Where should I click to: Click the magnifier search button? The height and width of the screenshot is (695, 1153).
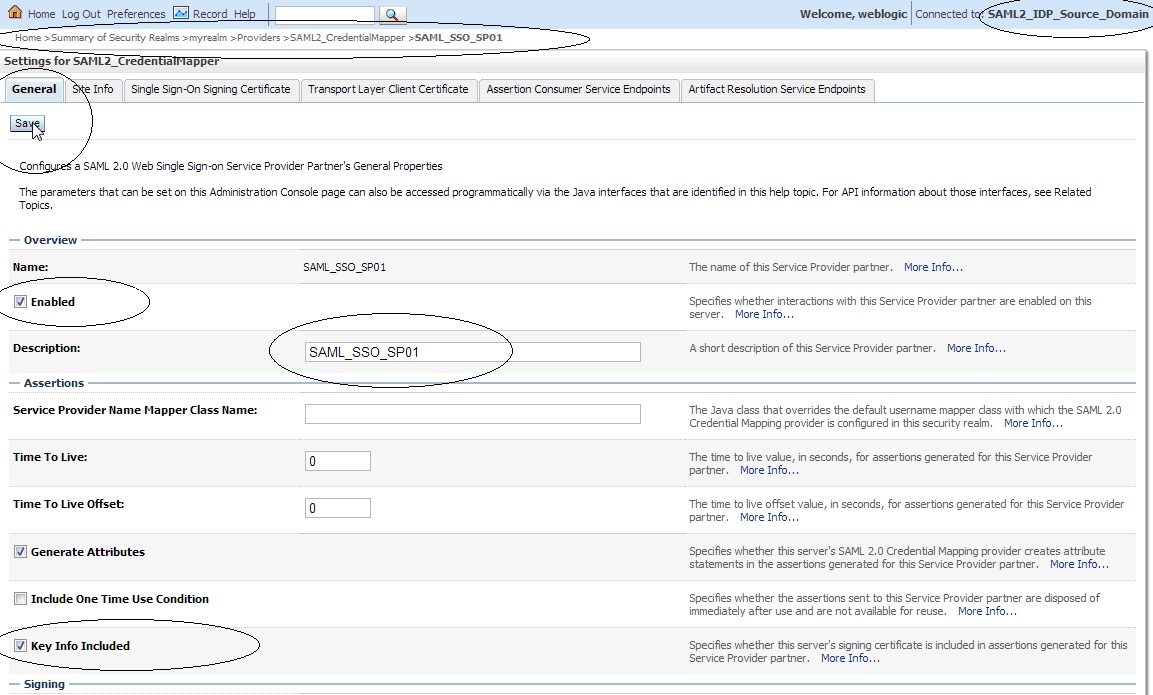392,14
